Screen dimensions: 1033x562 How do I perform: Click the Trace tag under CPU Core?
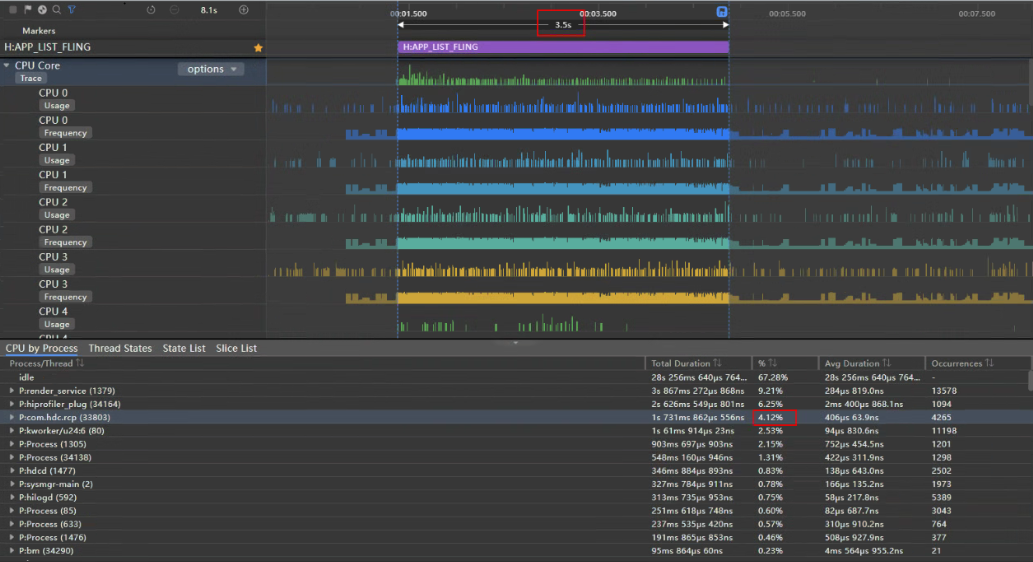(31, 78)
